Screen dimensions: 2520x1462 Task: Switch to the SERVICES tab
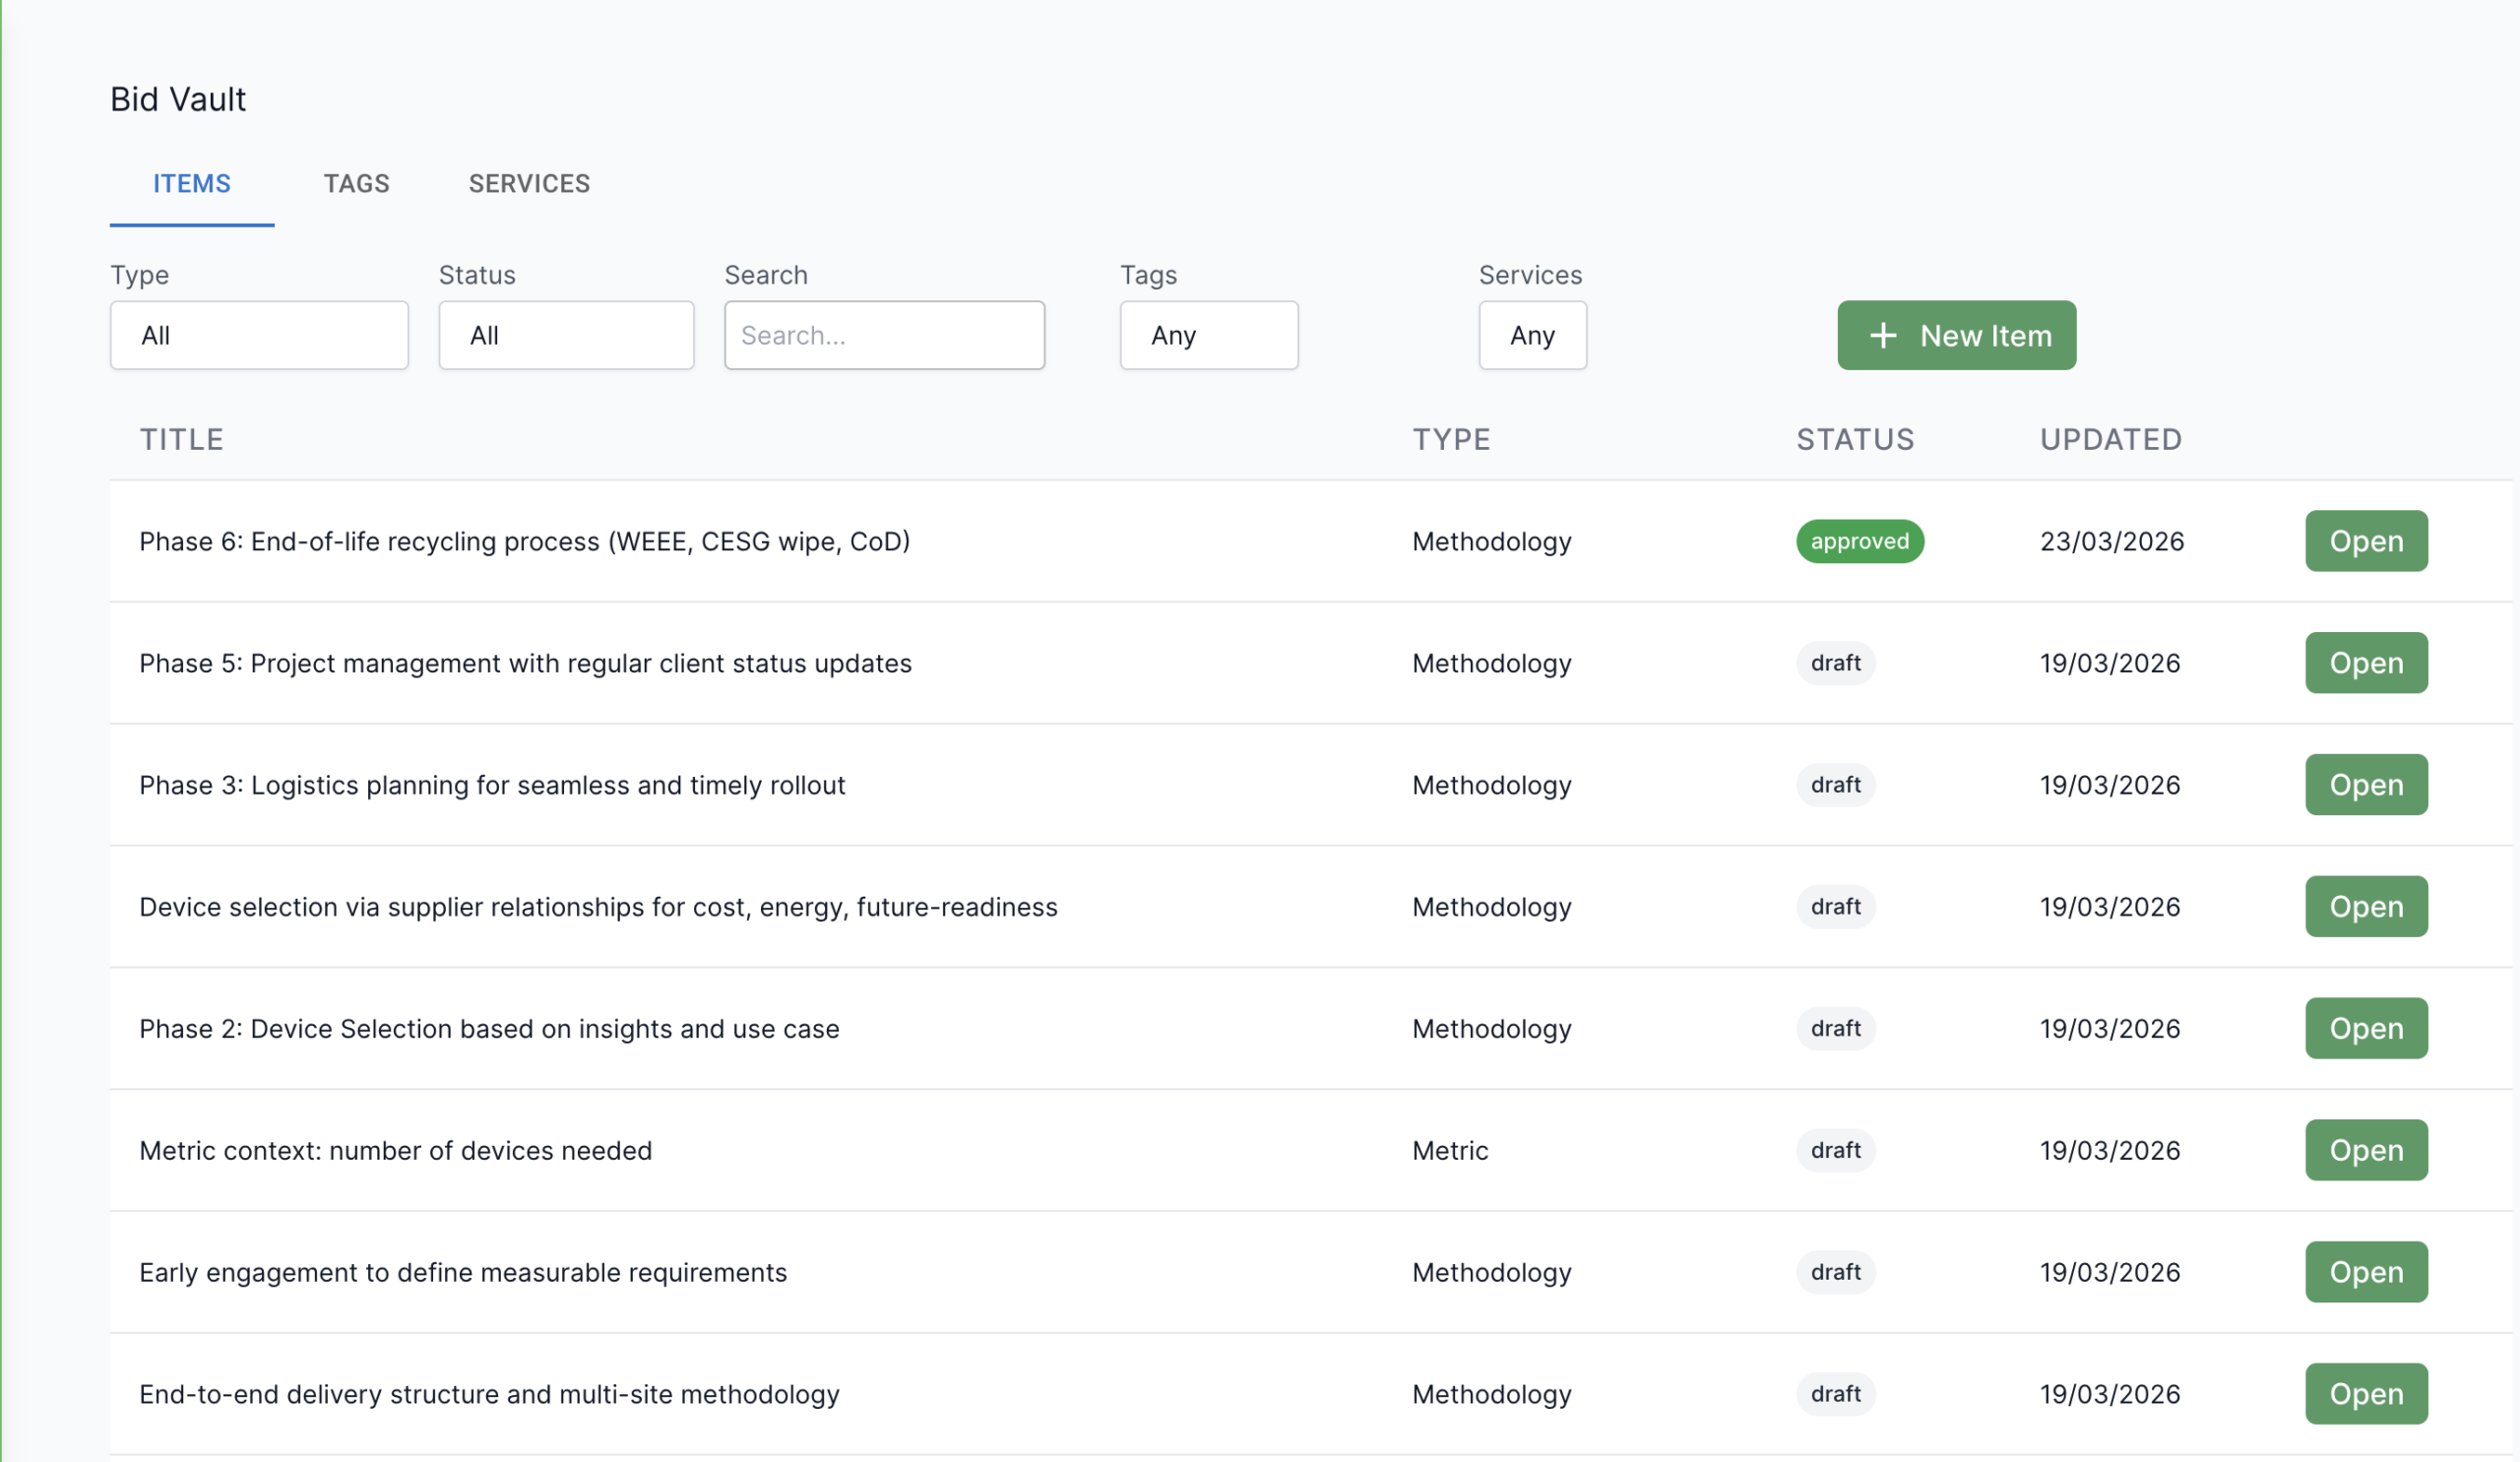point(529,184)
